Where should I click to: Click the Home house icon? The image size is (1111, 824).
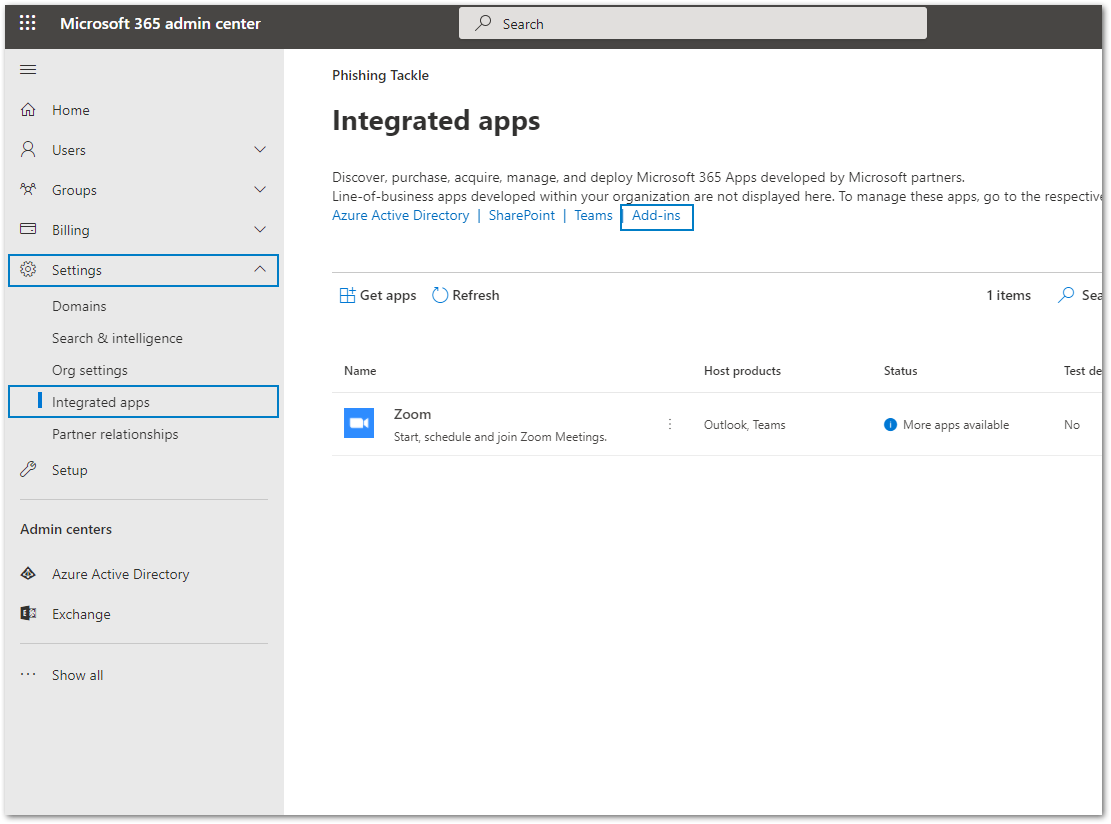click(28, 110)
